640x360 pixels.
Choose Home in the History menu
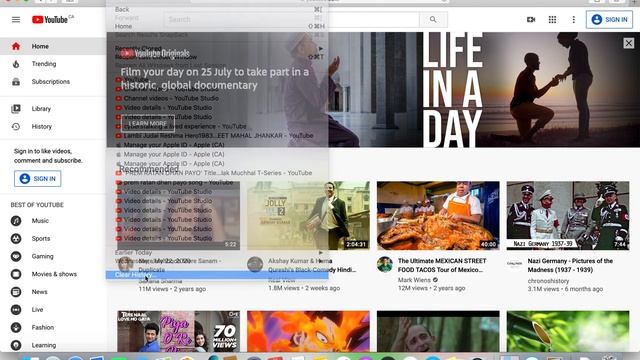(217, 26)
